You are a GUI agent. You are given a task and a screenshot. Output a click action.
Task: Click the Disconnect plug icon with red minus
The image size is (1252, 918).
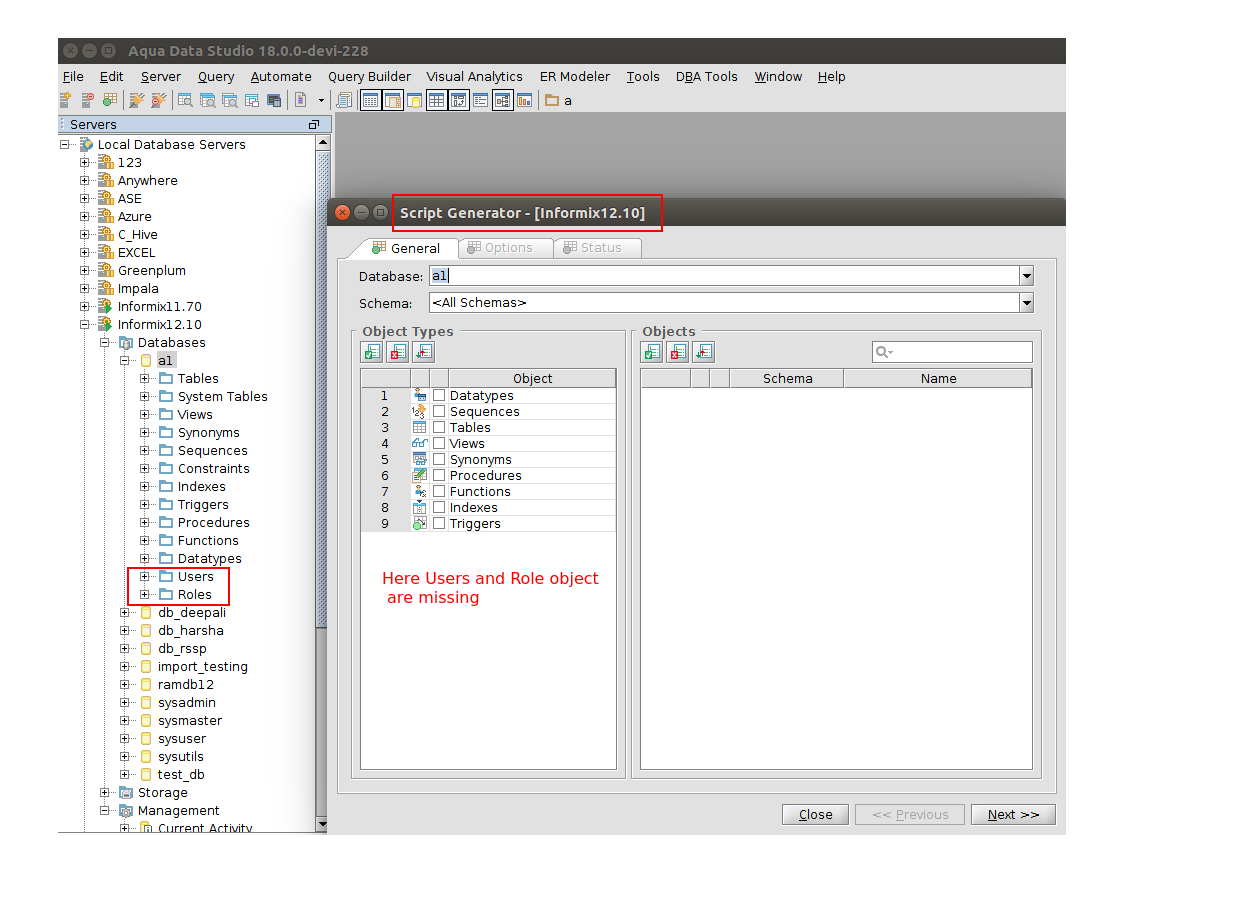(x=159, y=100)
